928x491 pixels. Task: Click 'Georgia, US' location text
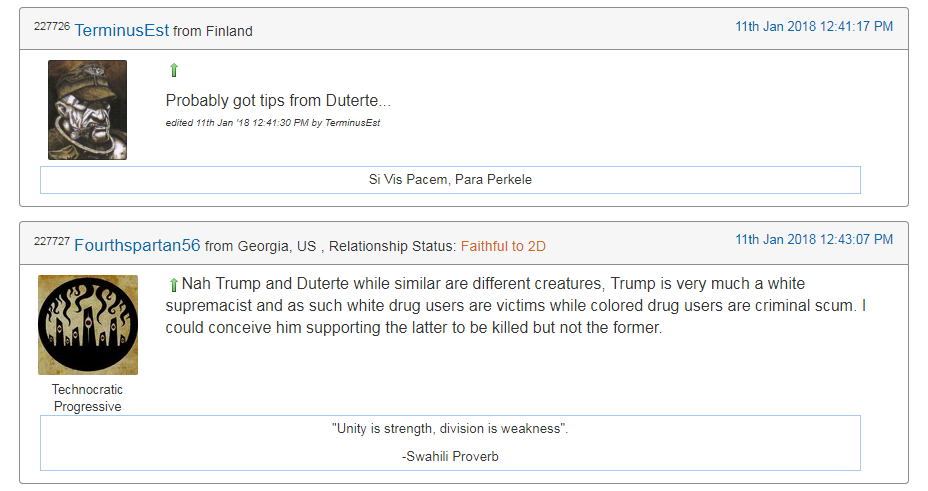(x=277, y=246)
